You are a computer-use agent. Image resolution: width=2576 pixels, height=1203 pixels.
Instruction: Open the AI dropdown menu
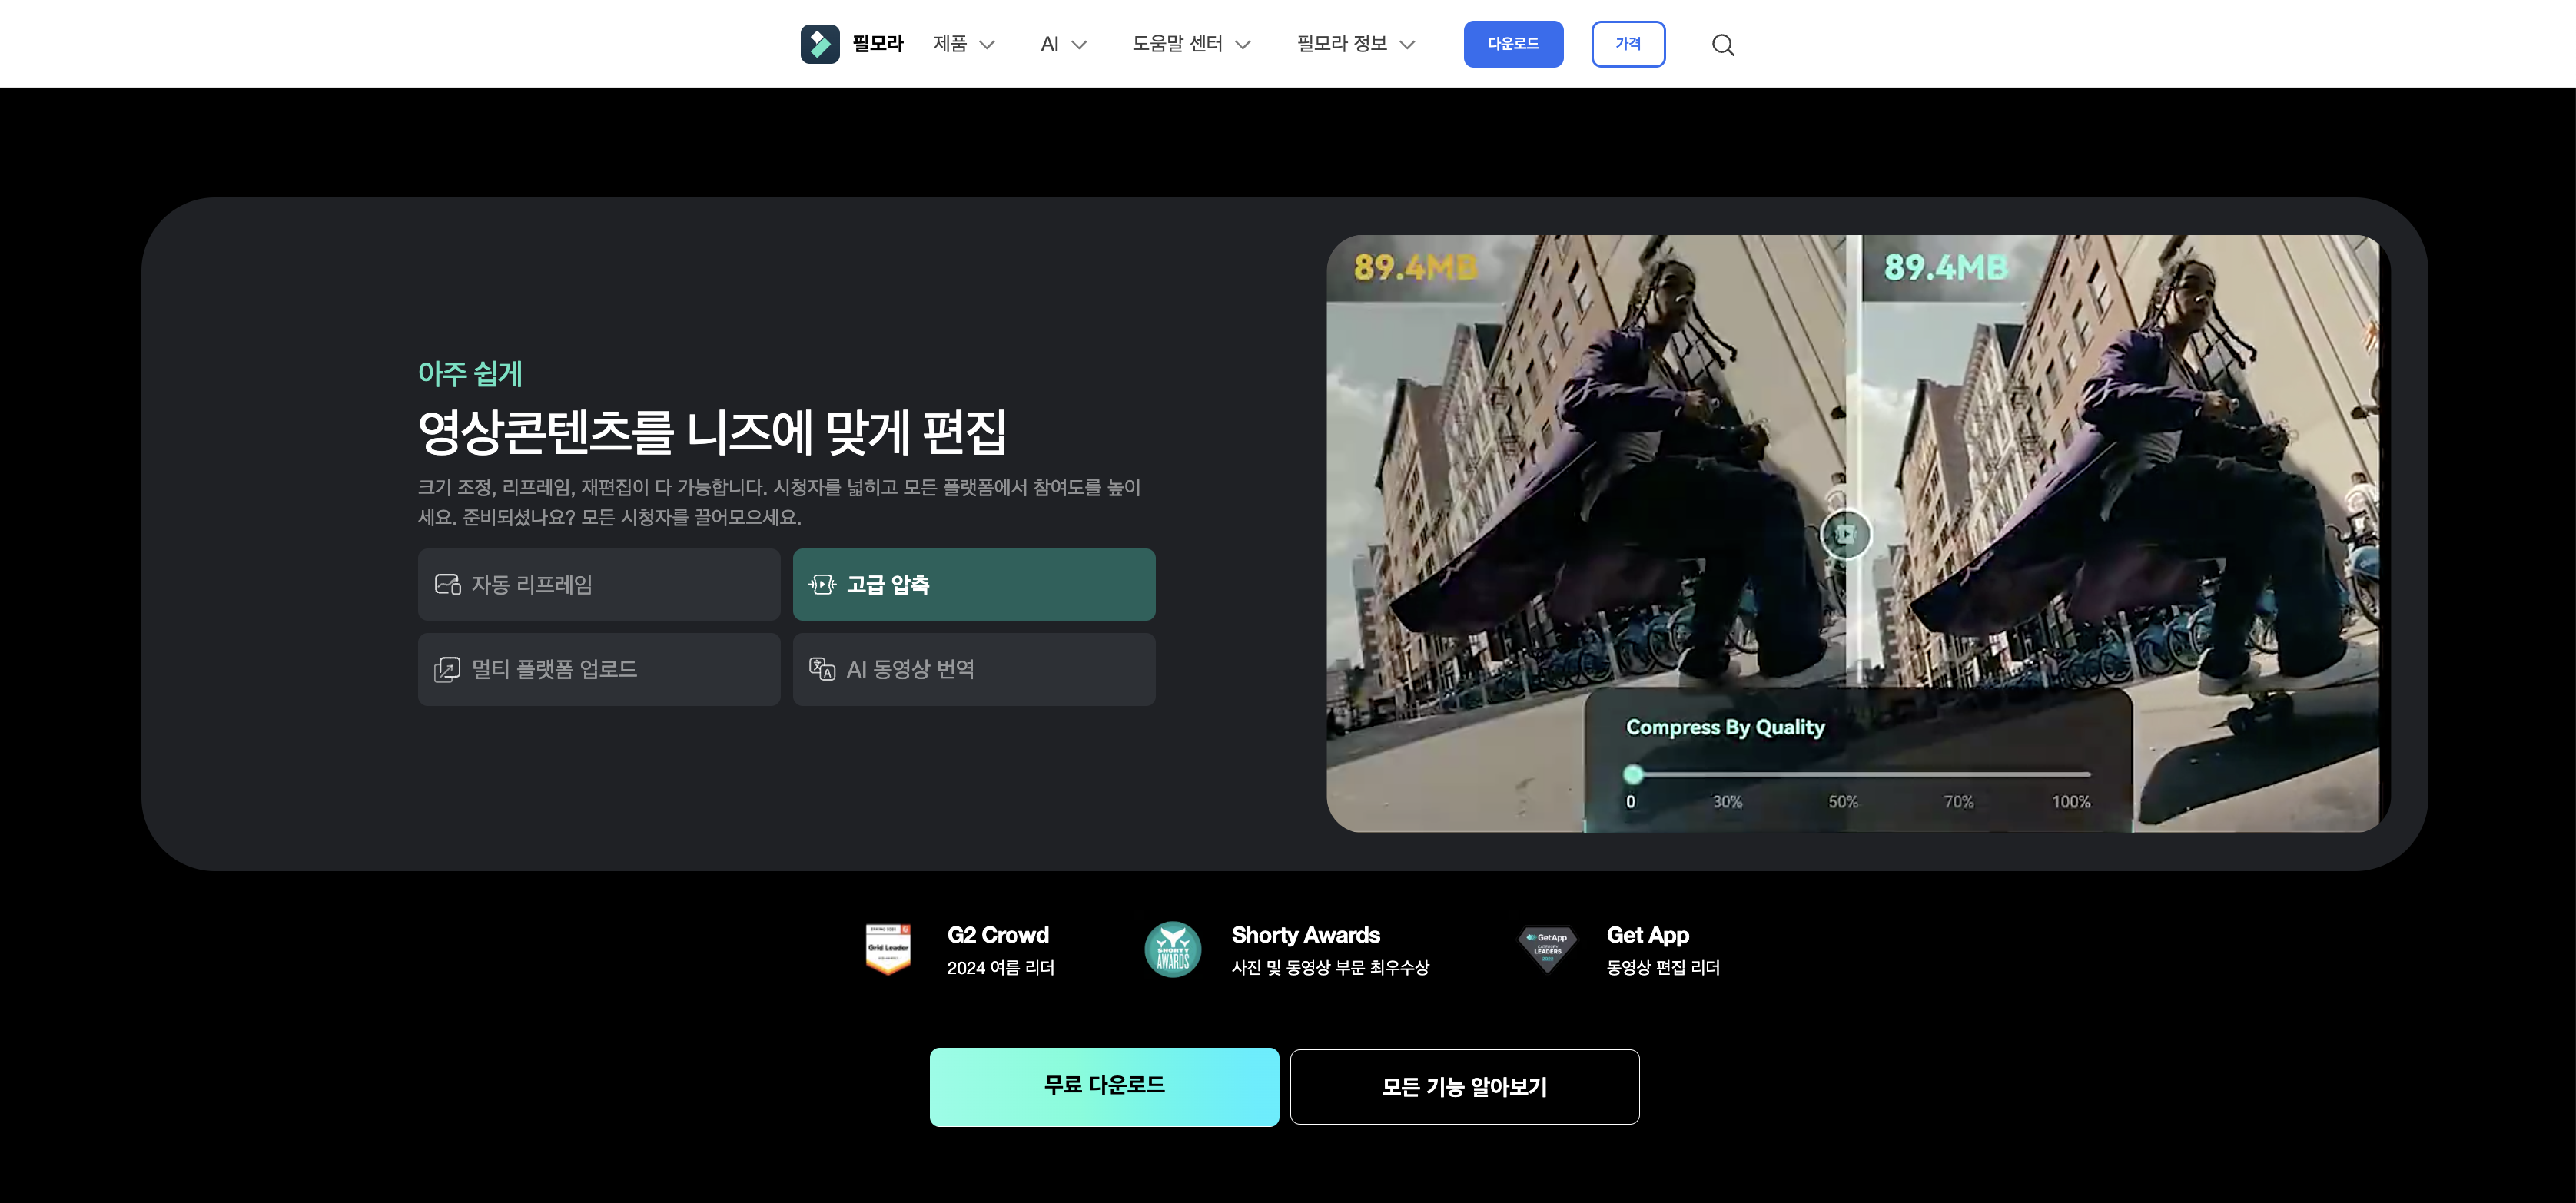[x=1061, y=43]
